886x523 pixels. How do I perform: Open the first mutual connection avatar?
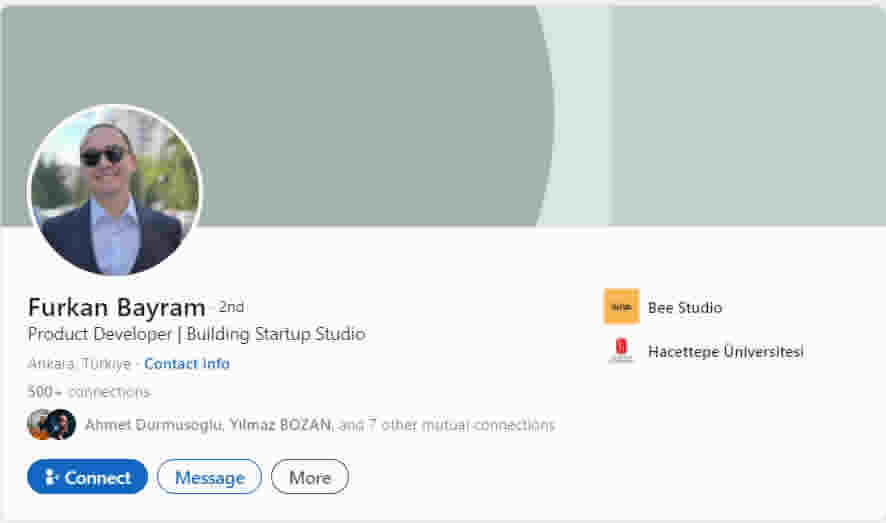[x=37, y=425]
